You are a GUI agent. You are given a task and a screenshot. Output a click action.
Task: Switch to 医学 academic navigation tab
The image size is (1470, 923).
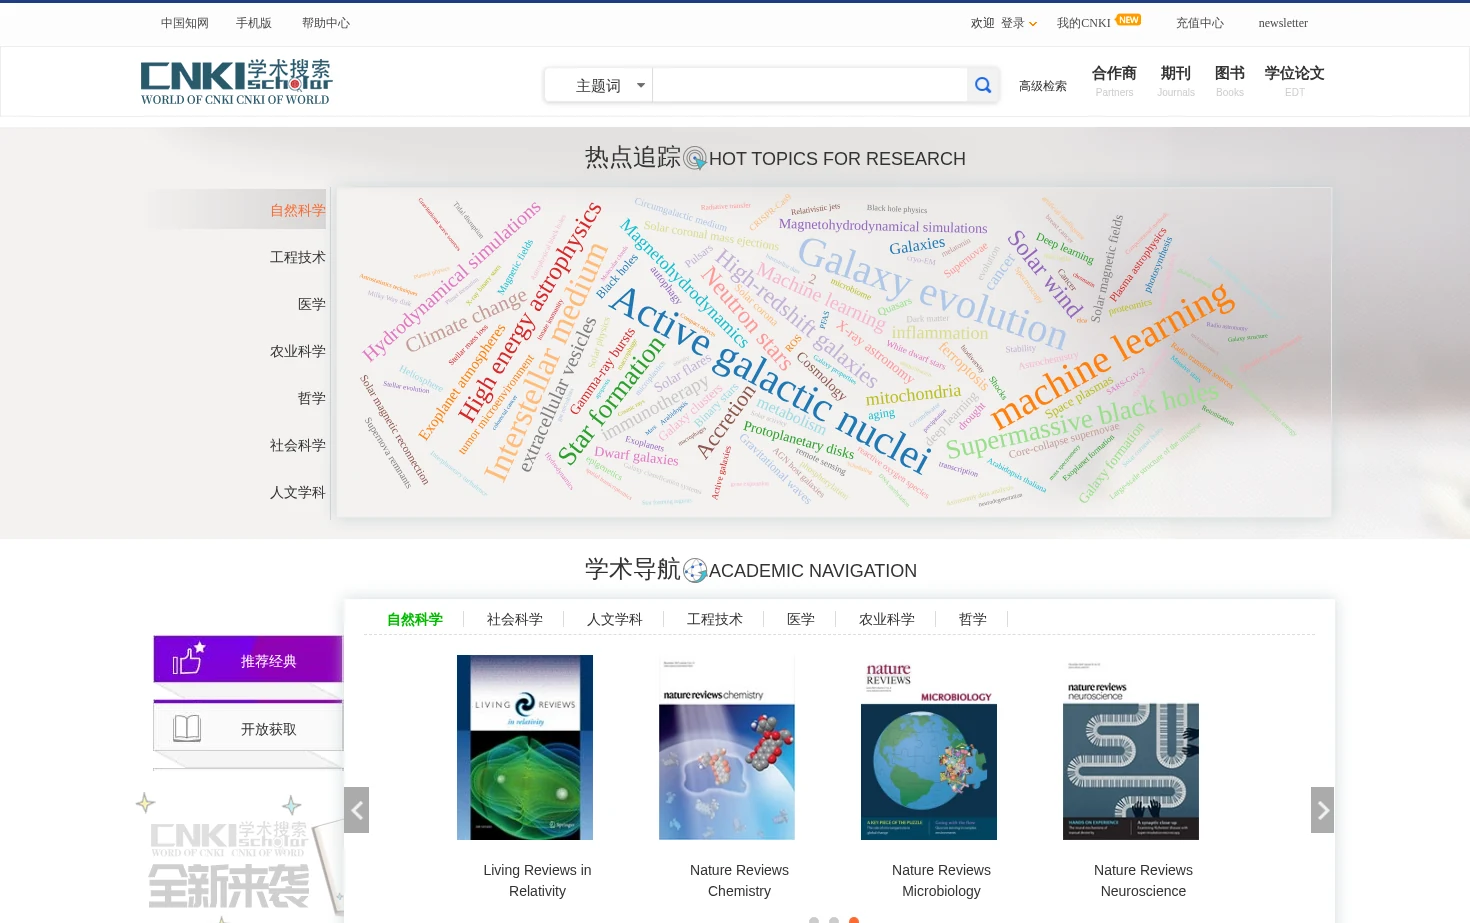801,619
